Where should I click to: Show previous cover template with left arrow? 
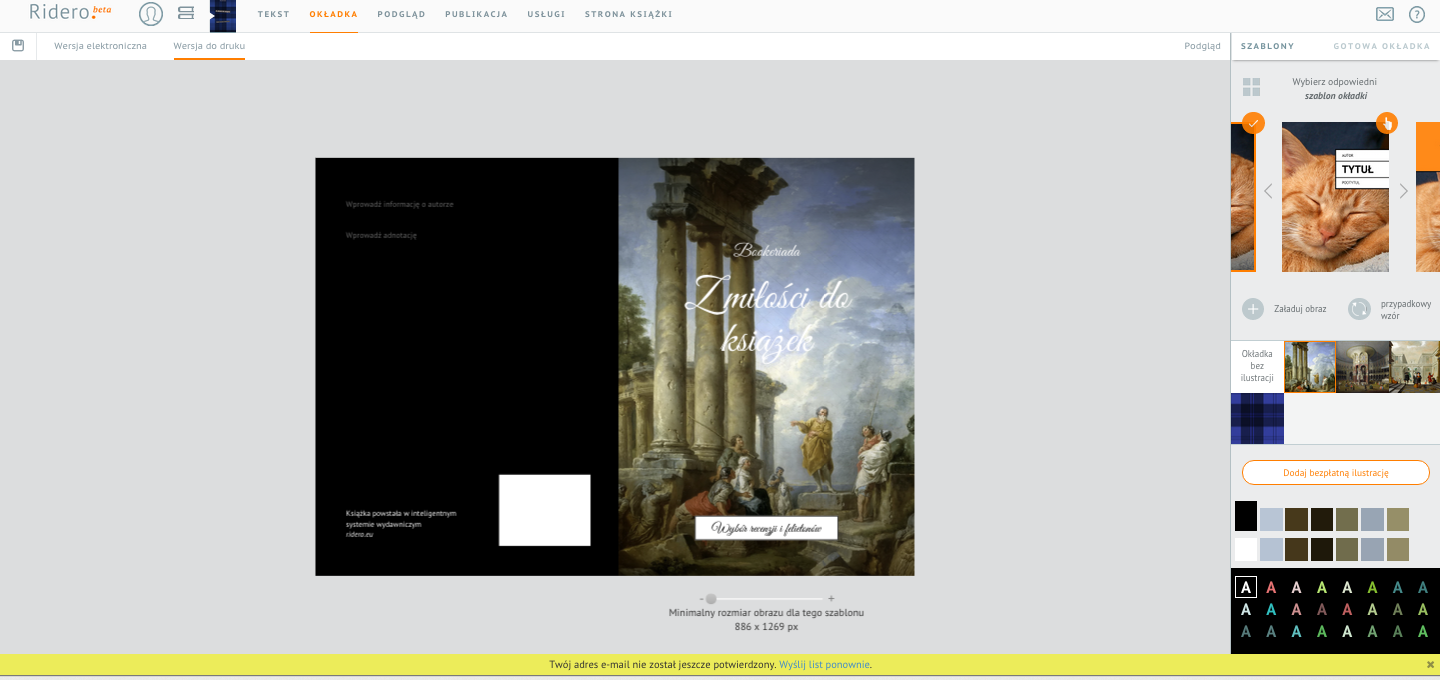1268,191
